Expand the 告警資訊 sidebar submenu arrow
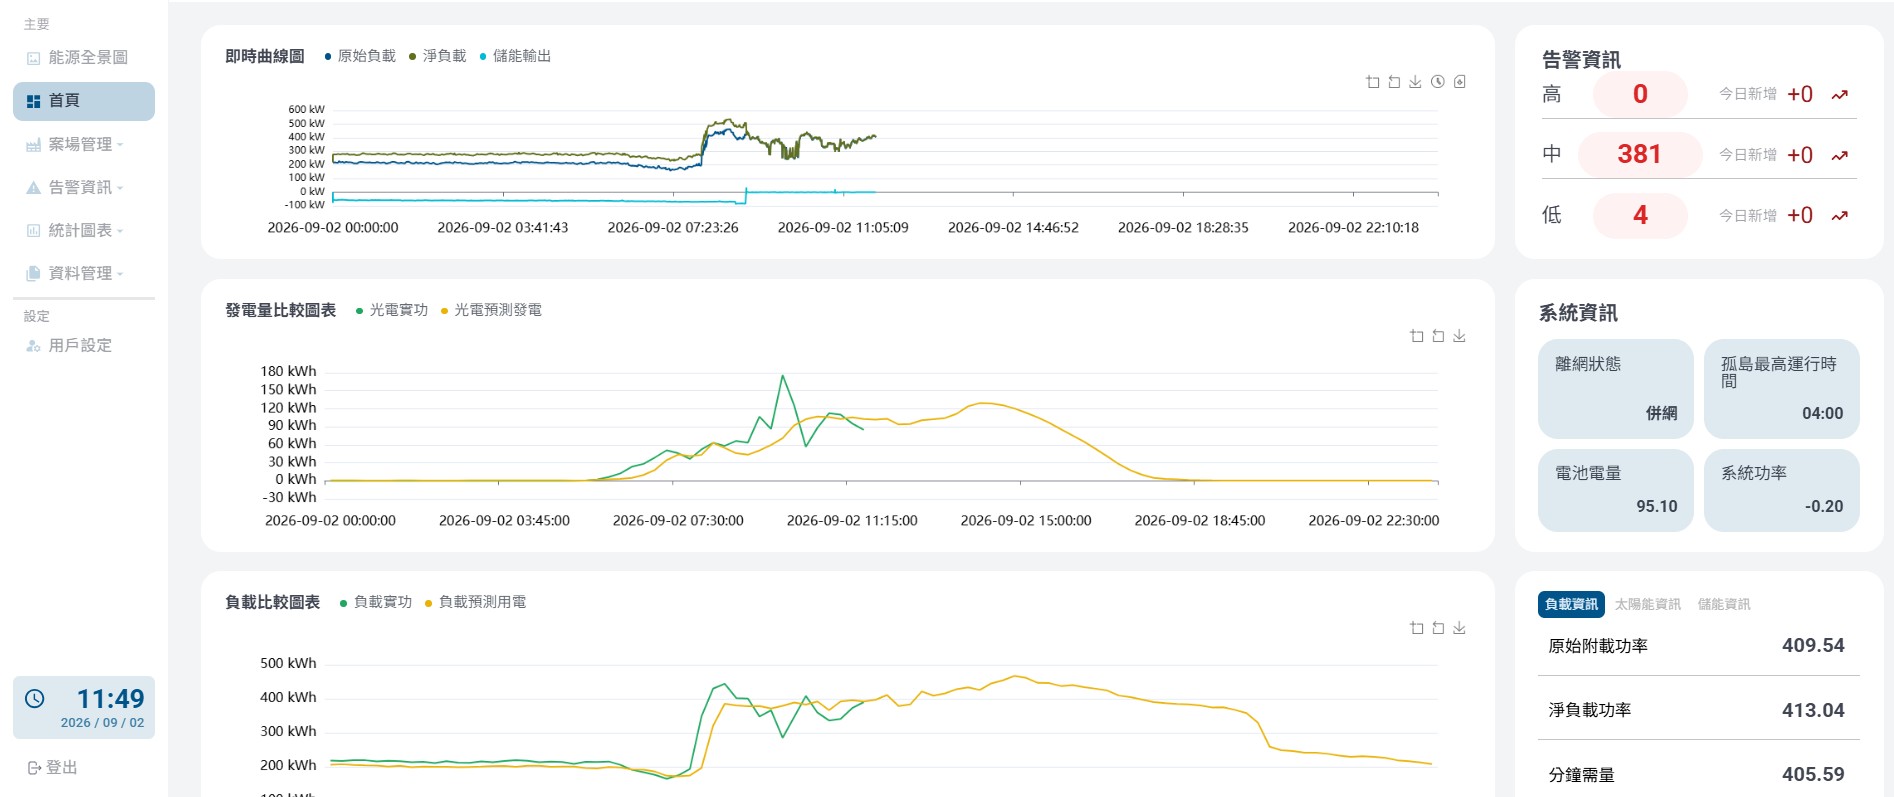Viewport: 1894px width, 797px height. (120, 188)
